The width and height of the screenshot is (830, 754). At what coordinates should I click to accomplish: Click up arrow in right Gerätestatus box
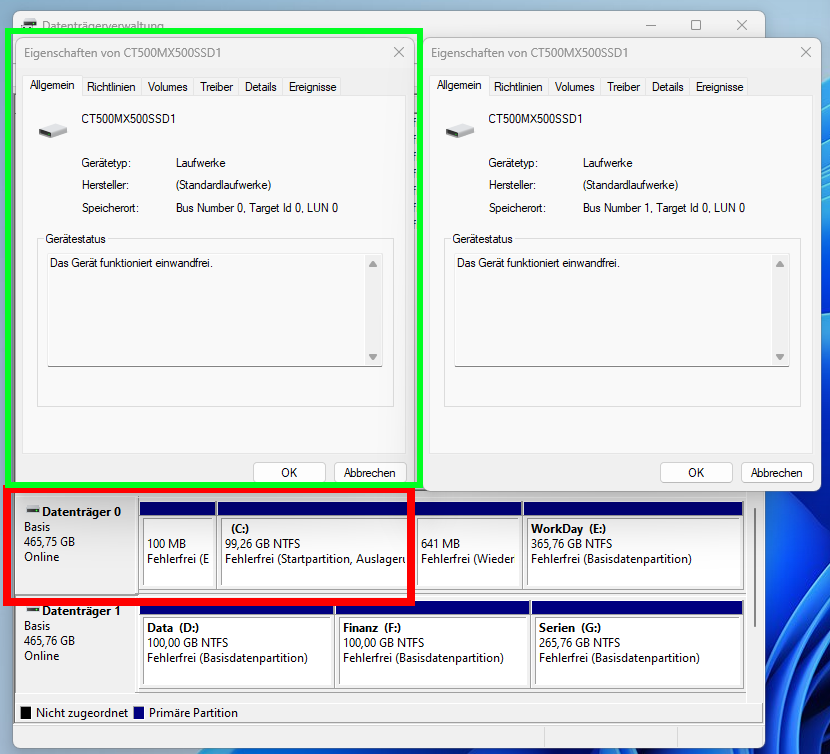[x=780, y=264]
